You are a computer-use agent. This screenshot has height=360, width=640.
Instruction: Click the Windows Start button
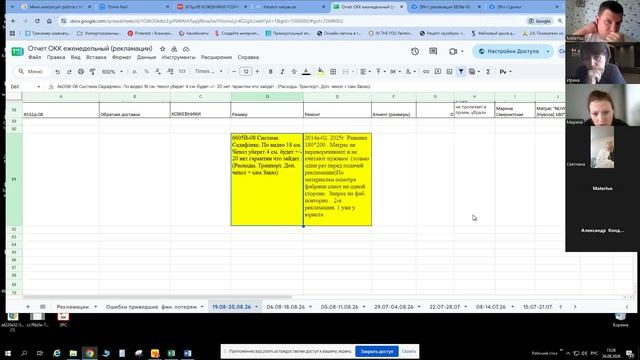[x=8, y=353]
